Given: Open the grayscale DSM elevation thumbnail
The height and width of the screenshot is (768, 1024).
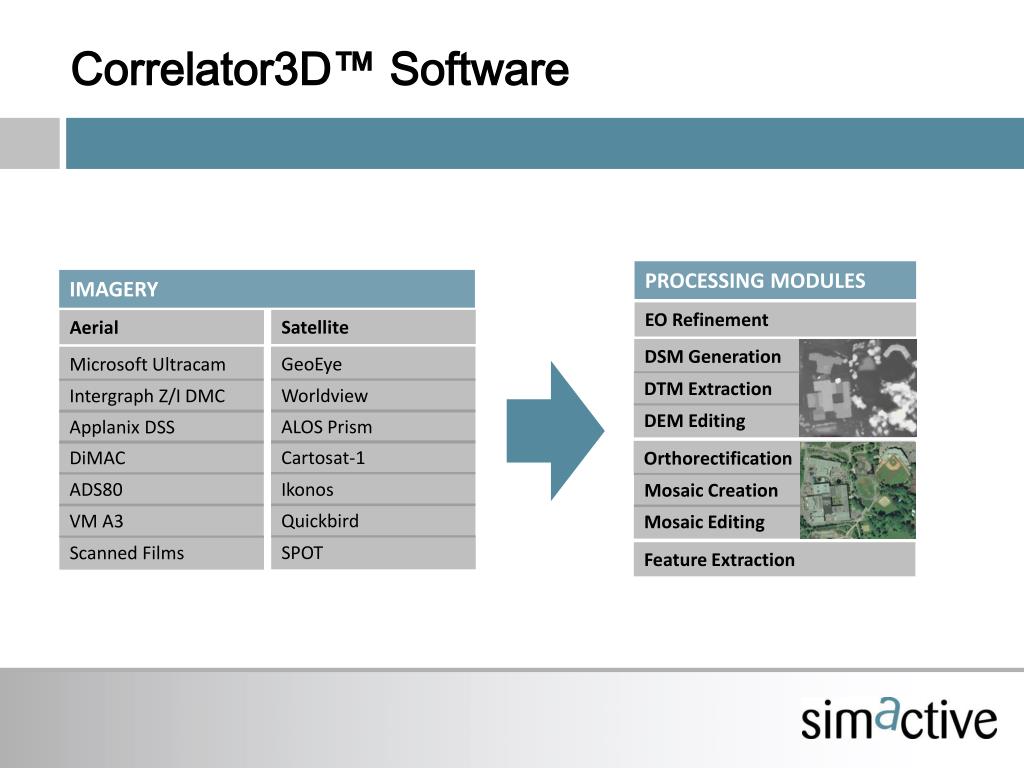Looking at the screenshot, I should 857,388.
